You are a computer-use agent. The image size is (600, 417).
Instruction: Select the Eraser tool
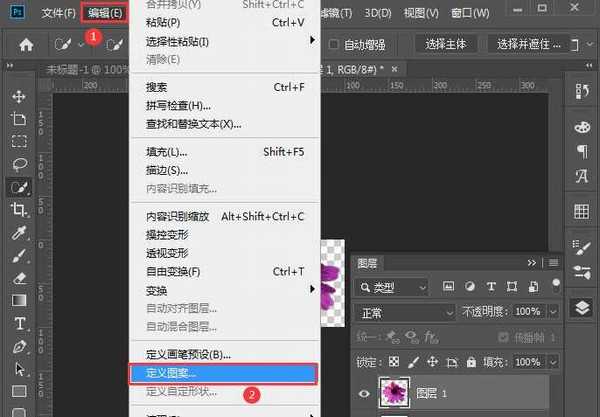19,277
